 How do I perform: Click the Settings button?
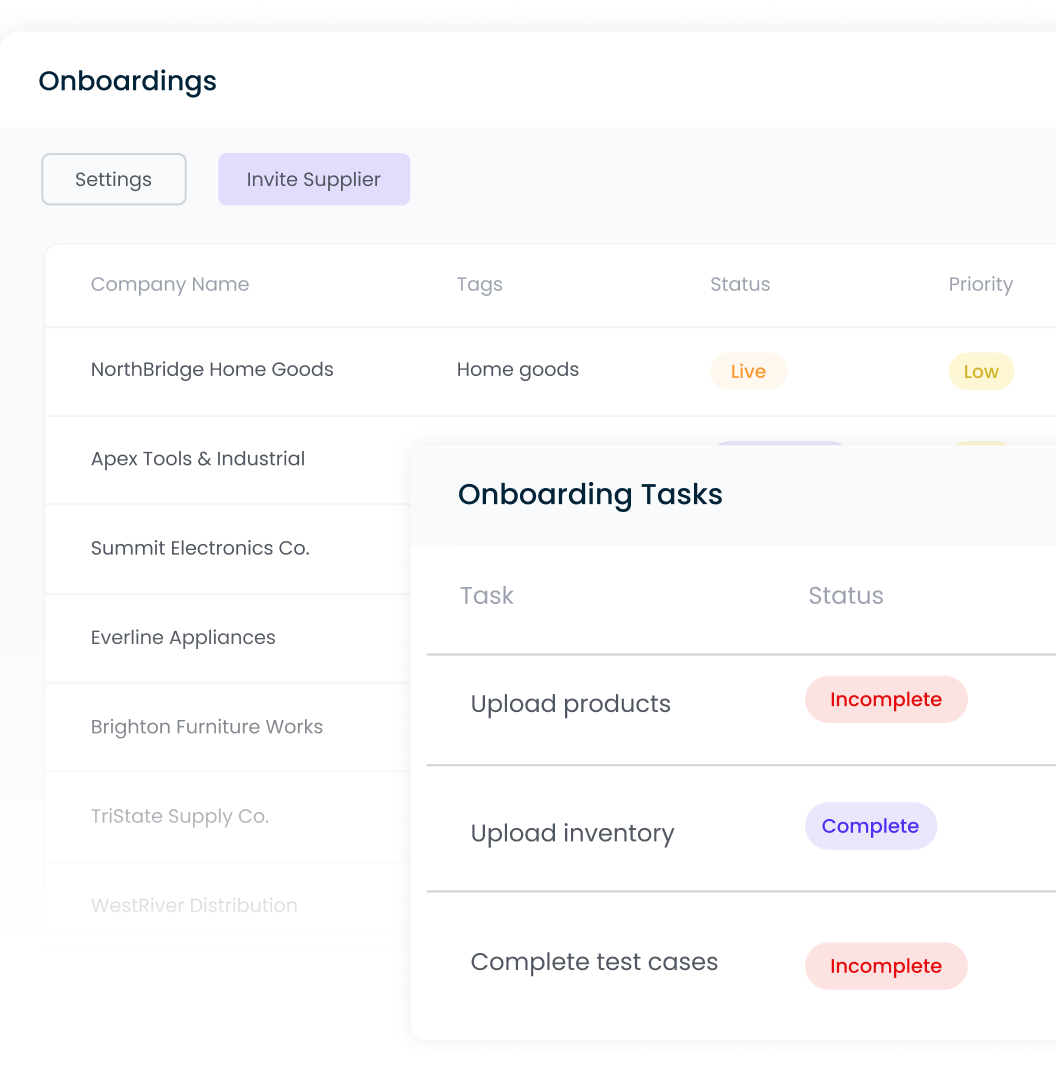click(113, 179)
